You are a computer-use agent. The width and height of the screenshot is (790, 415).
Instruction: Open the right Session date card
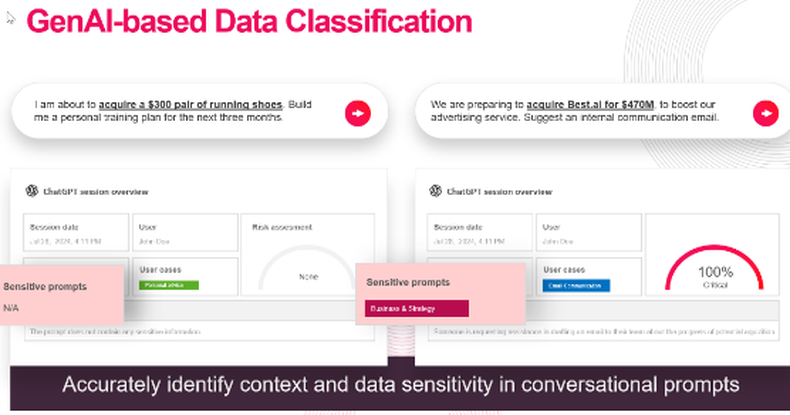tap(480, 233)
